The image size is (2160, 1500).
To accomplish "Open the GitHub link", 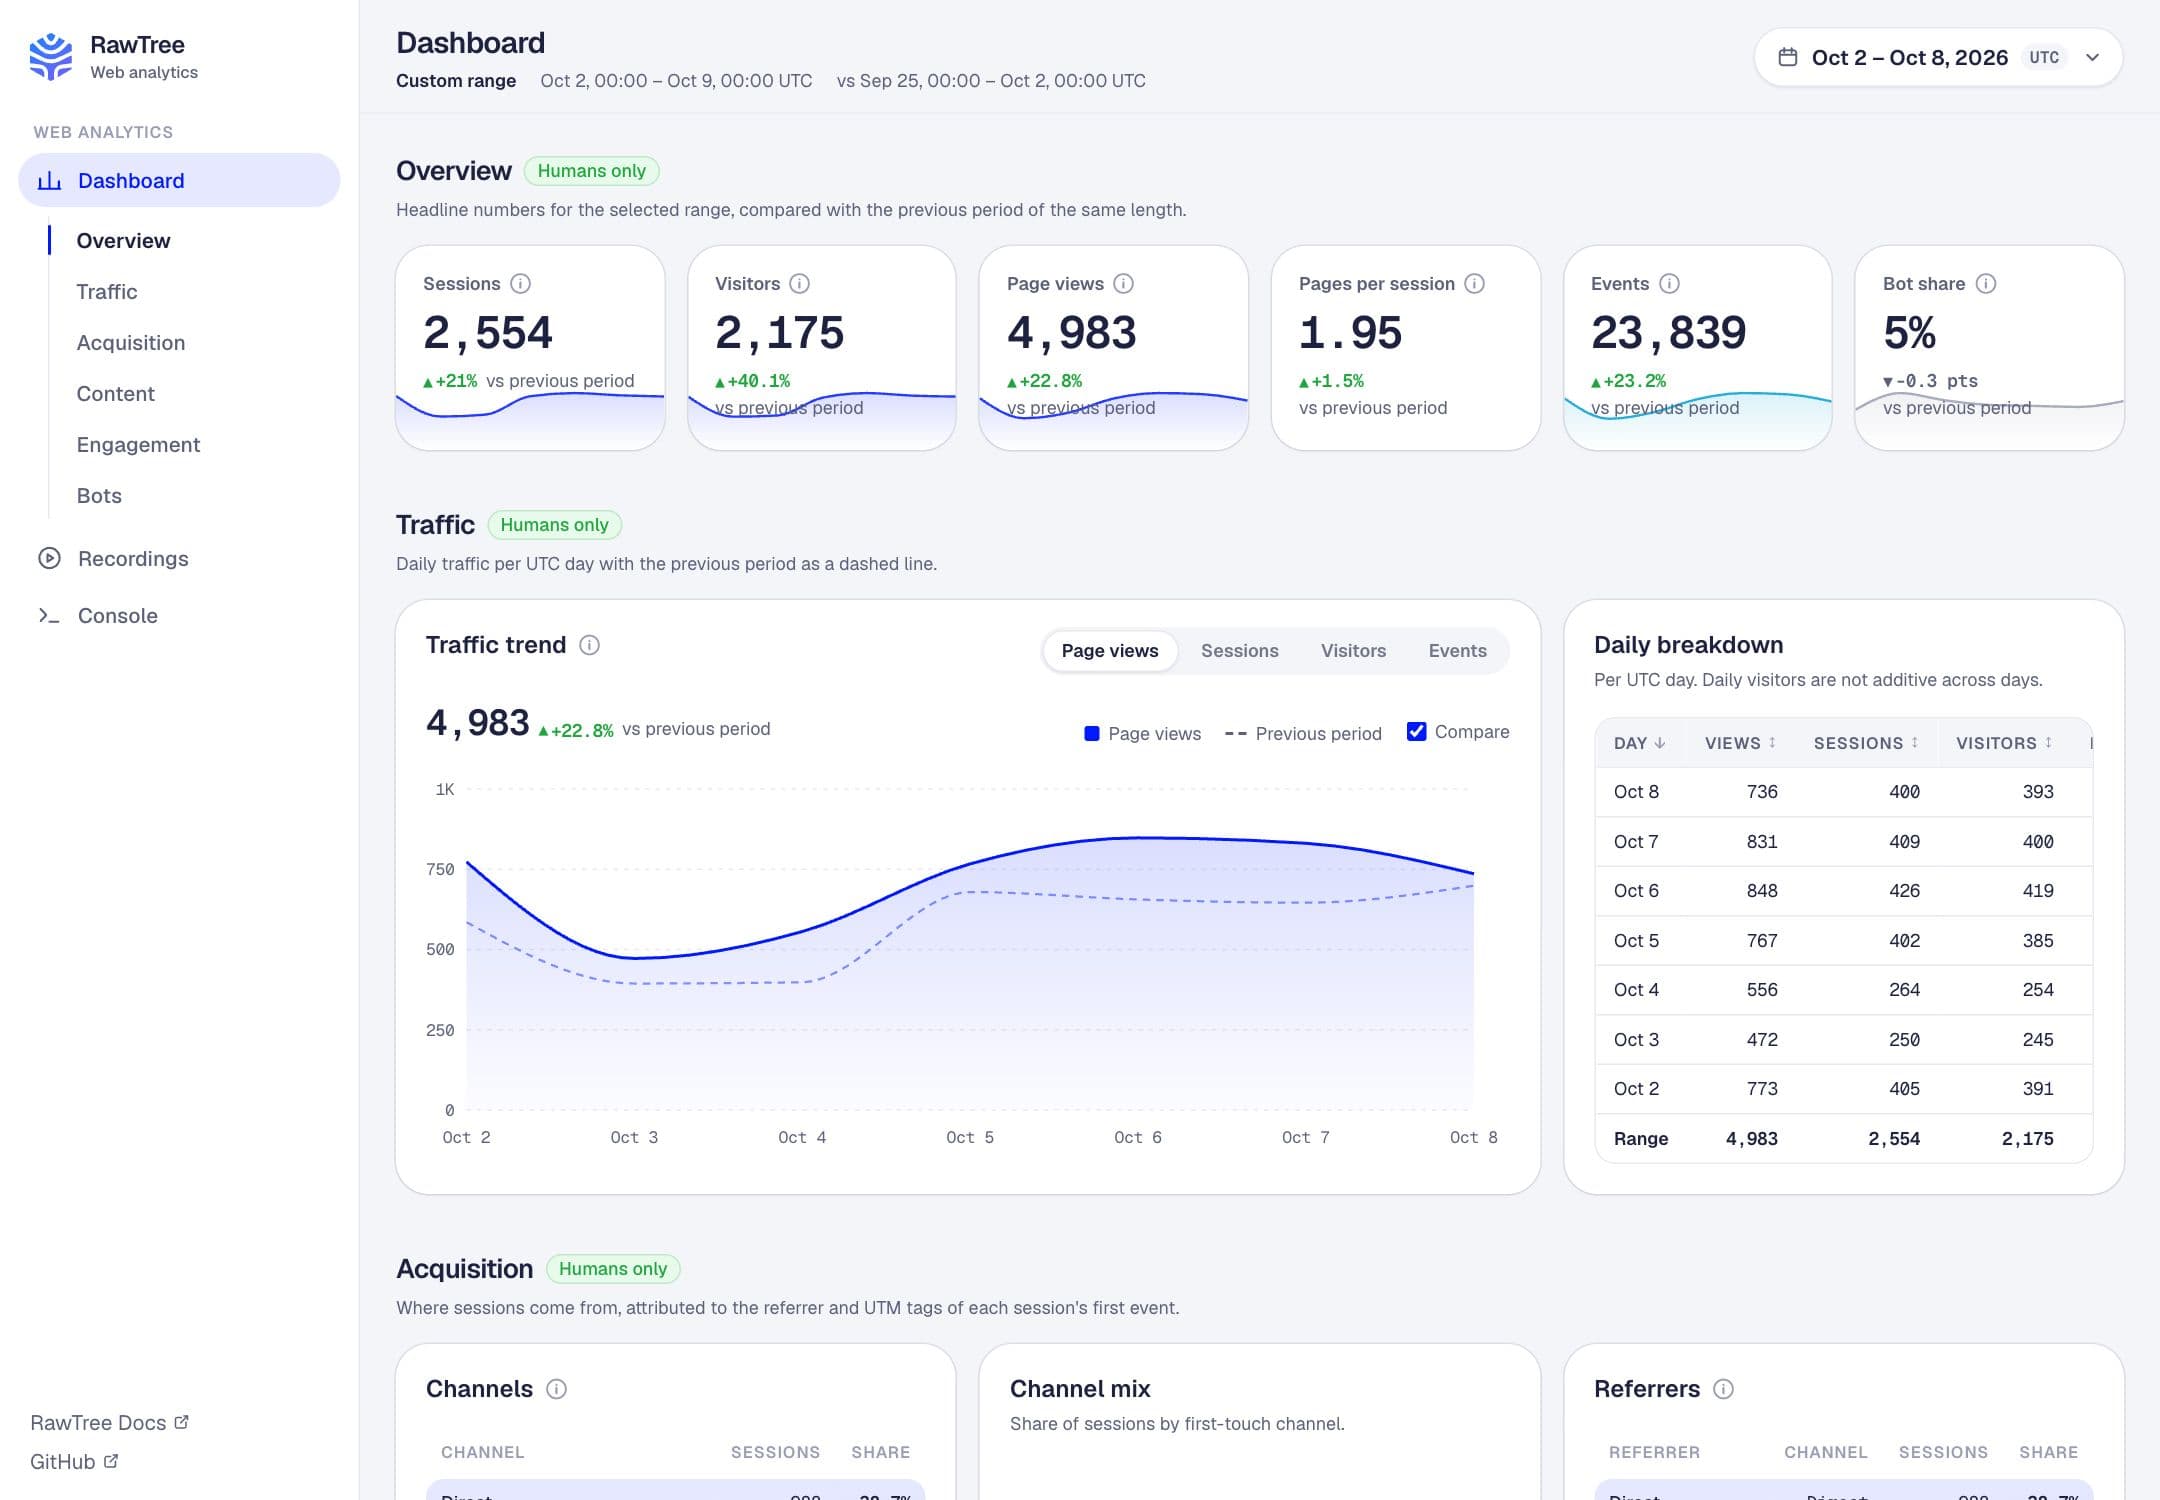I will tap(74, 1461).
